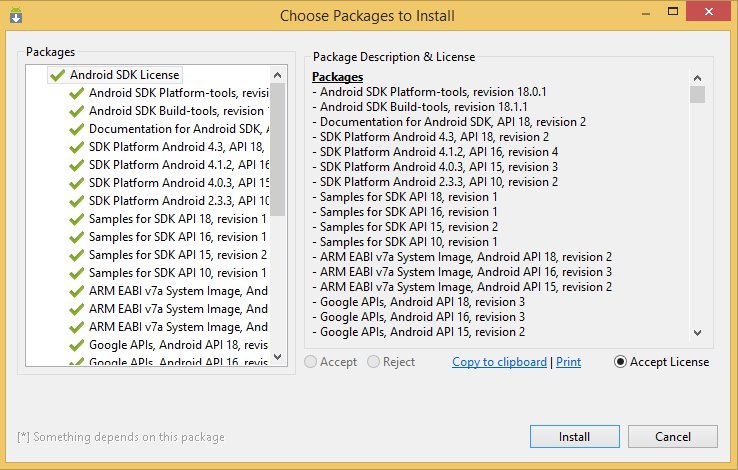Click checkmark icon for Android SDK Platform-tools
Viewport: 738px width, 470px height.
pyautogui.click(x=76, y=93)
